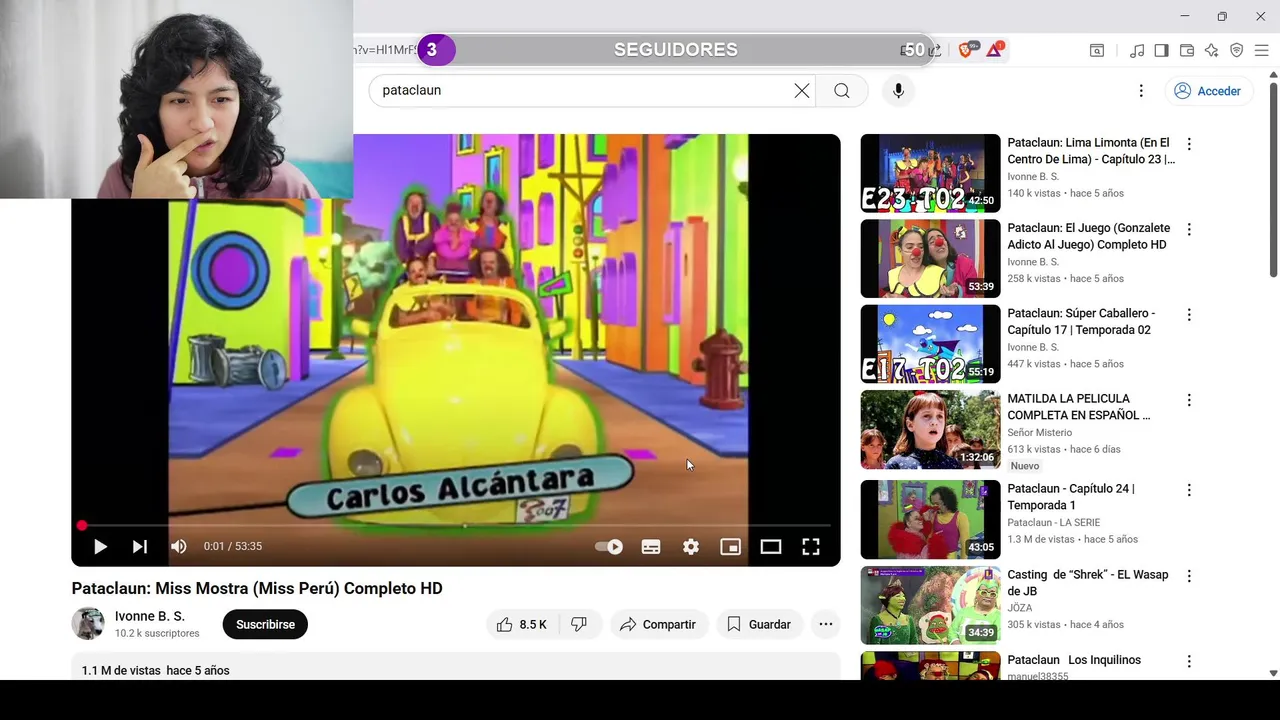Open the Brave Wallet icon

coord(1187,50)
